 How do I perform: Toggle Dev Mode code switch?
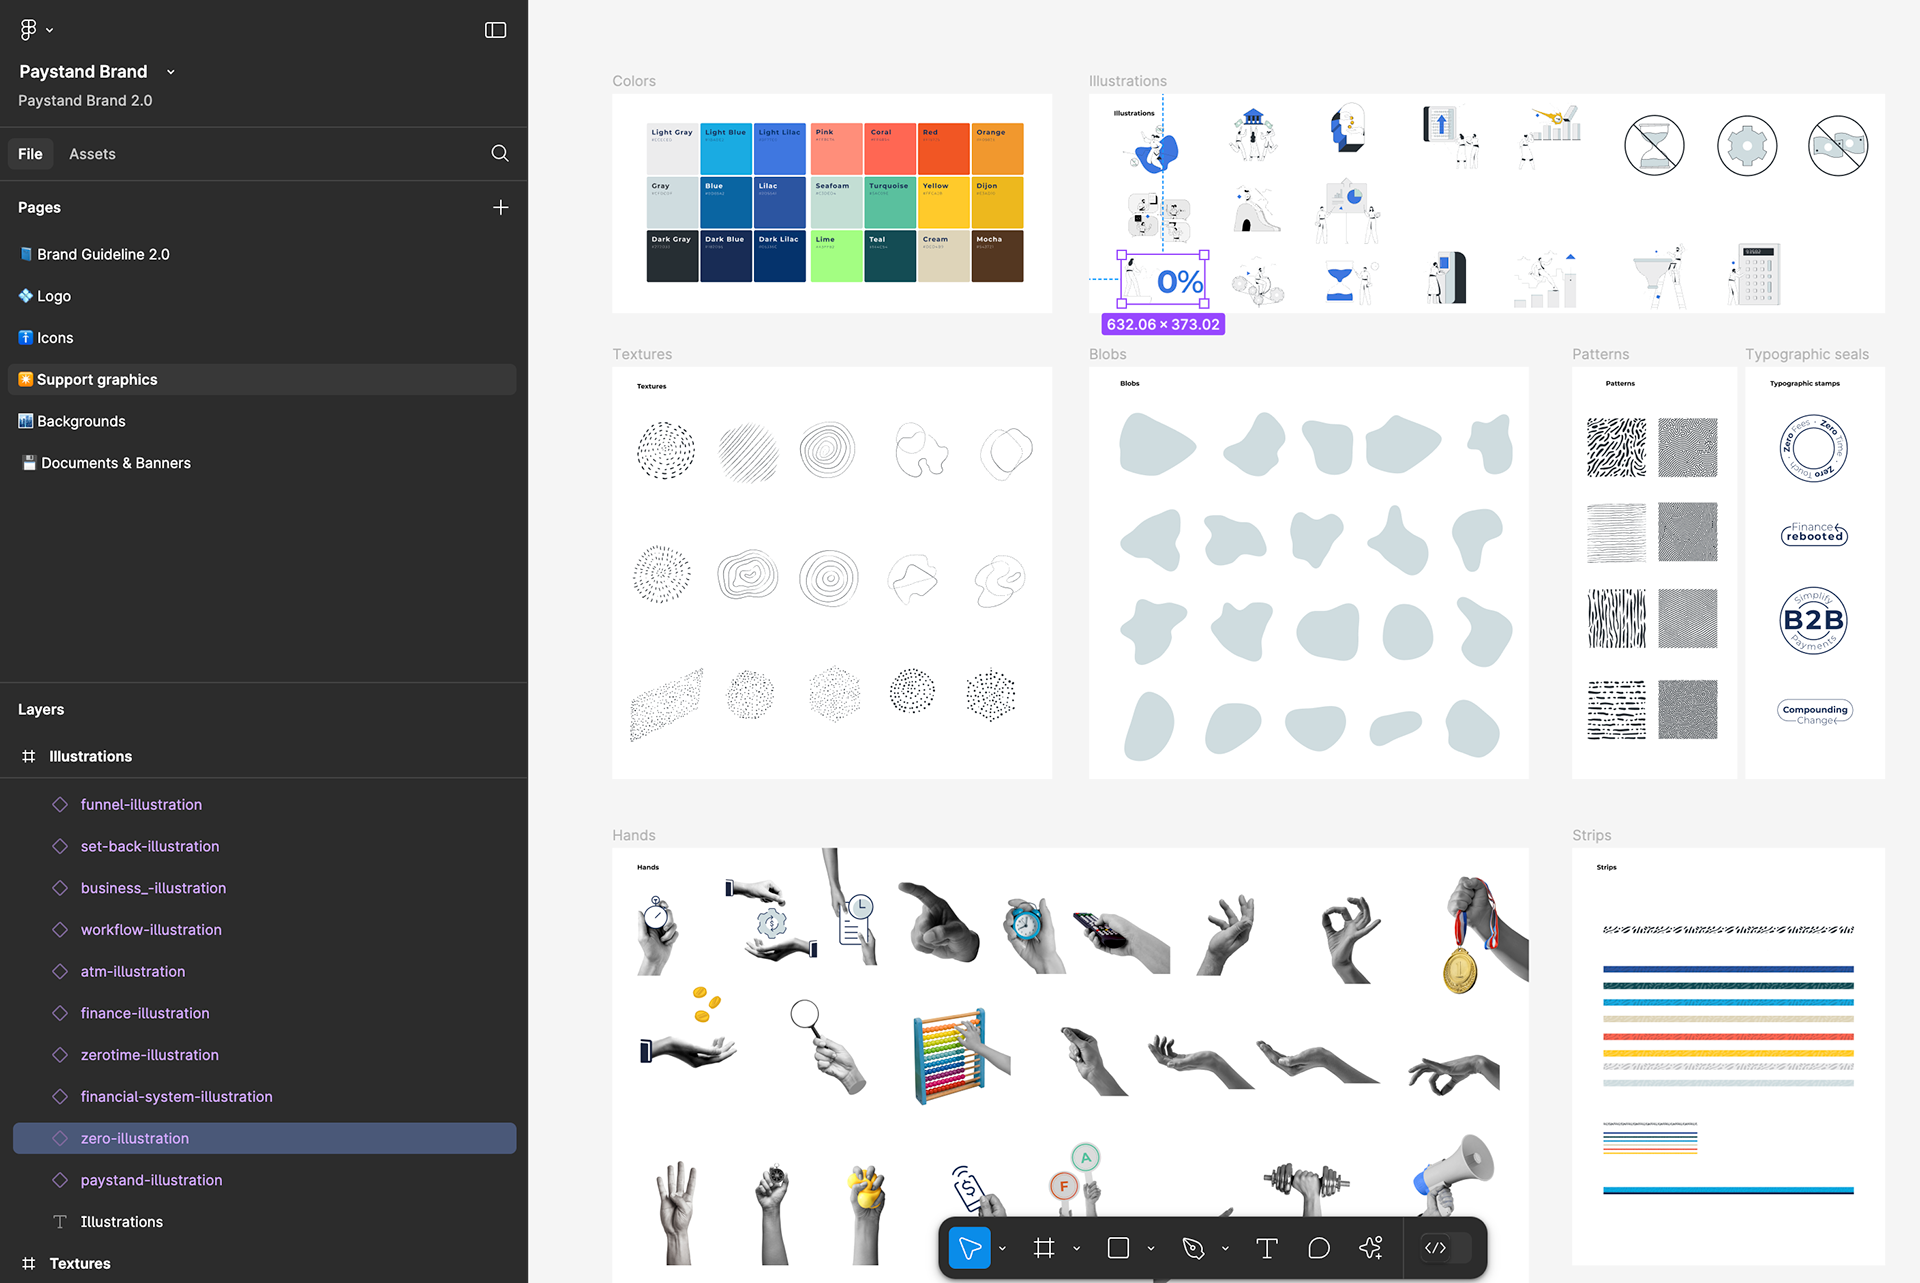click(1446, 1248)
